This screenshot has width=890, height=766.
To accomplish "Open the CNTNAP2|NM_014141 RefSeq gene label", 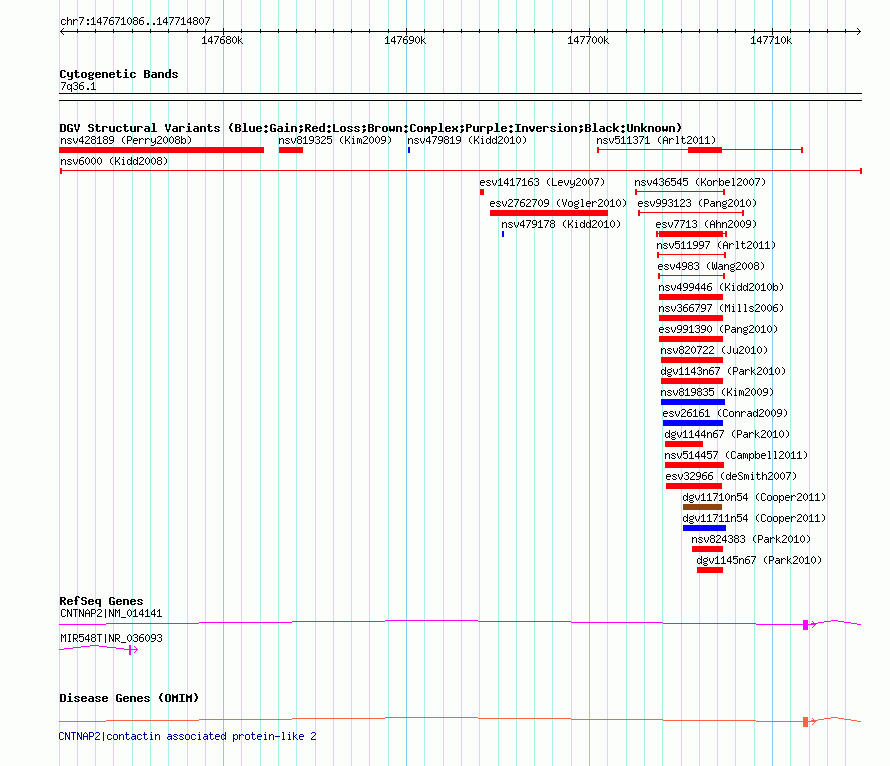I will tap(110, 613).
